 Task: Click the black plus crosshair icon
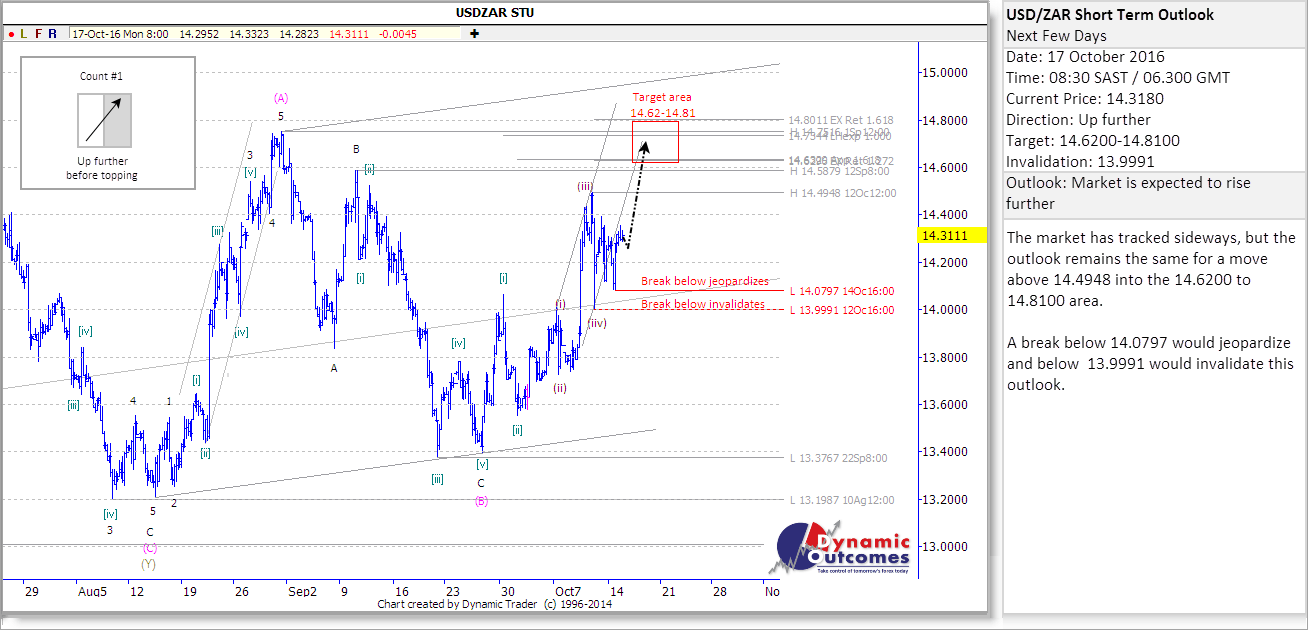473,34
